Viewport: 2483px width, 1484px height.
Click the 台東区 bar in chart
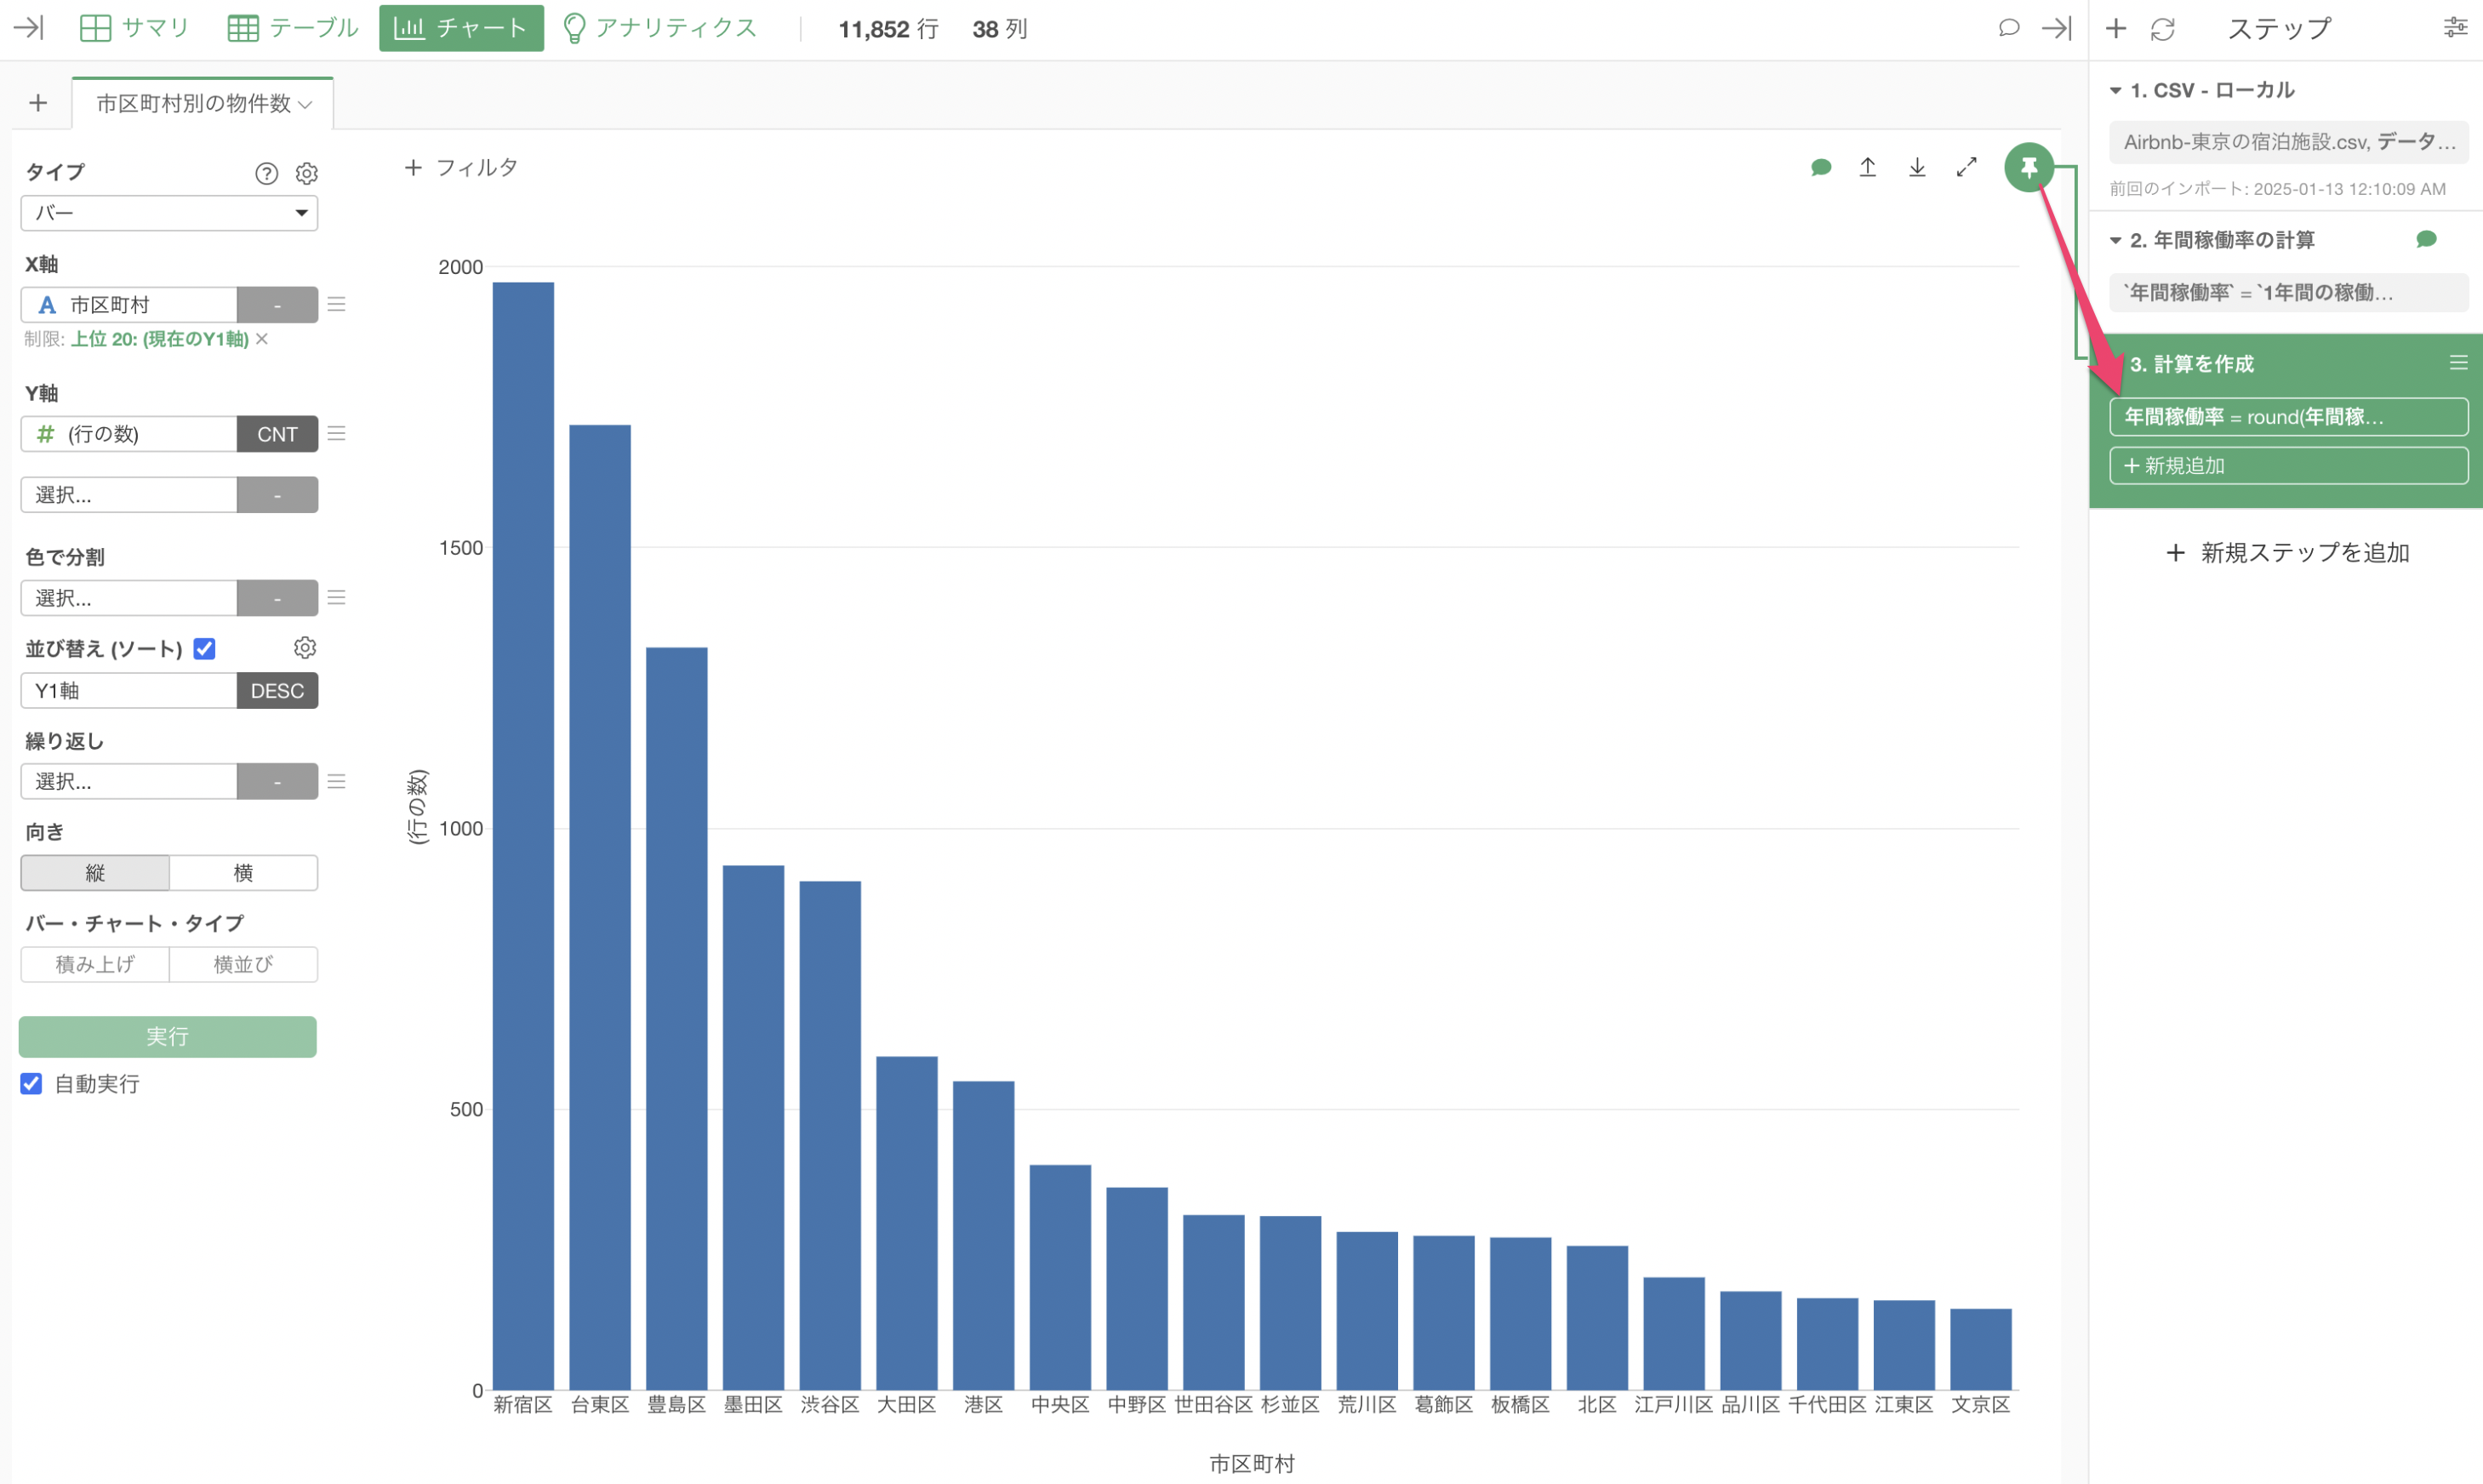(600, 907)
